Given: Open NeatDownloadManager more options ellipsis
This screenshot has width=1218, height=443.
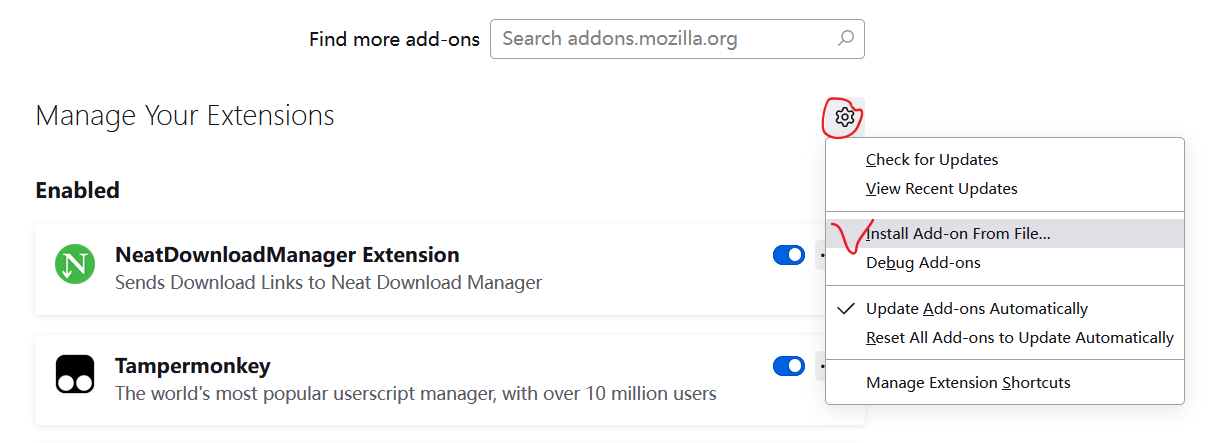Looking at the screenshot, I should (821, 255).
